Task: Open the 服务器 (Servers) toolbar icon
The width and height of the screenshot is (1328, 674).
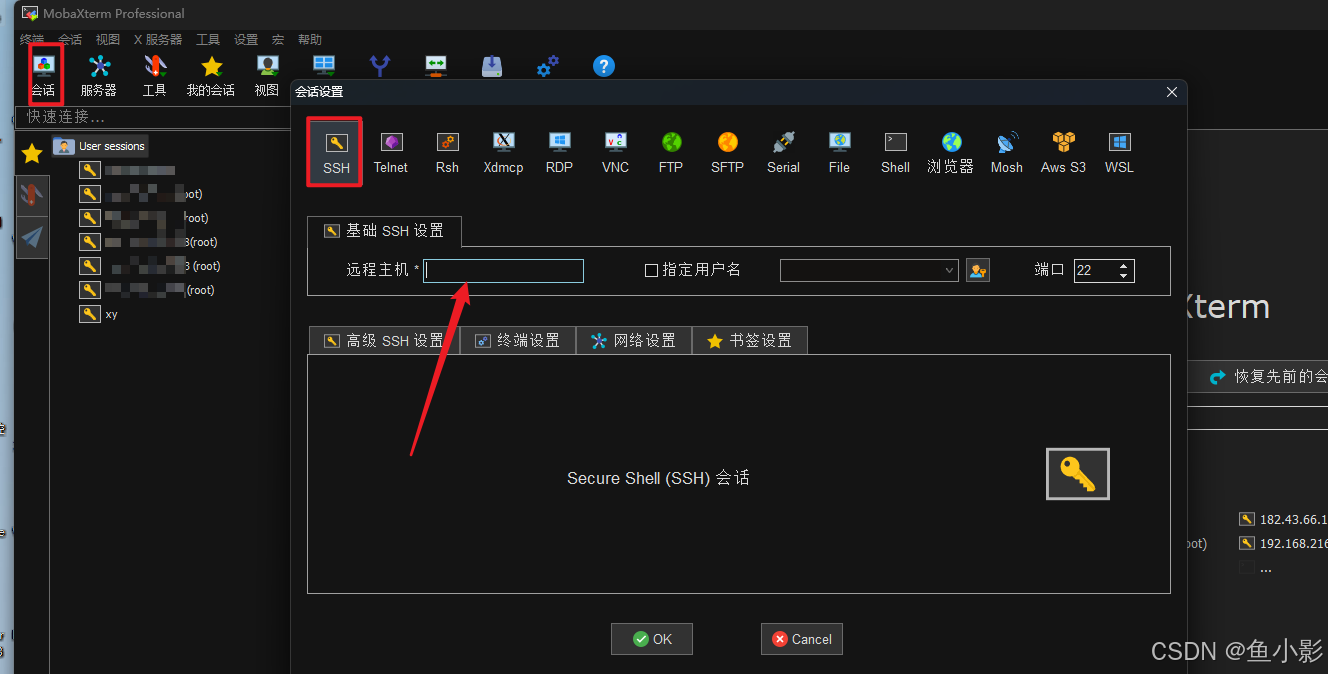Action: 98,76
